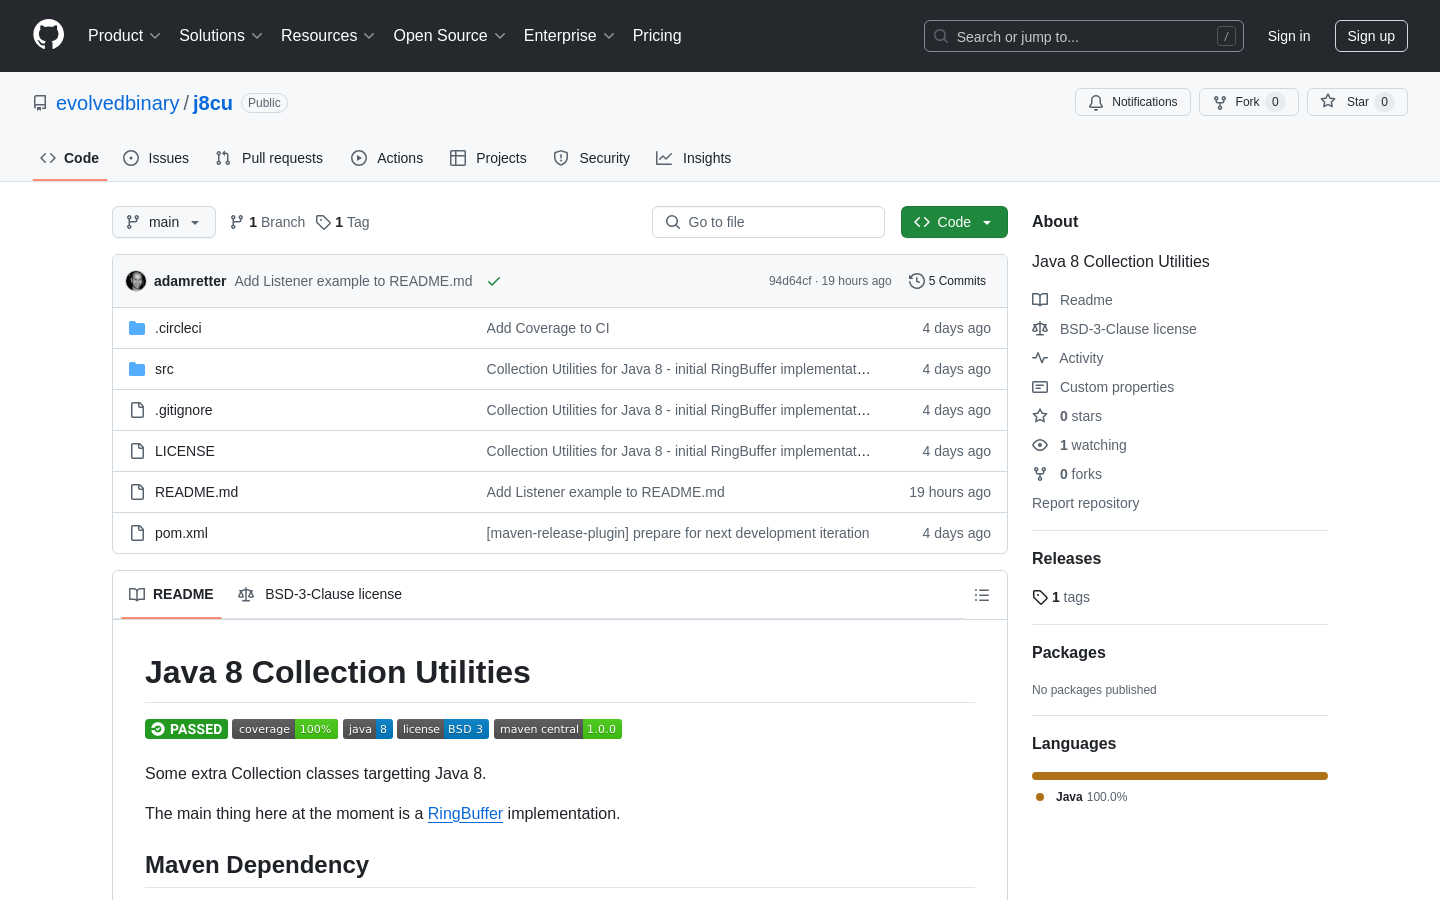
Task: Open the green Code dropdown button
Action: click(x=954, y=222)
